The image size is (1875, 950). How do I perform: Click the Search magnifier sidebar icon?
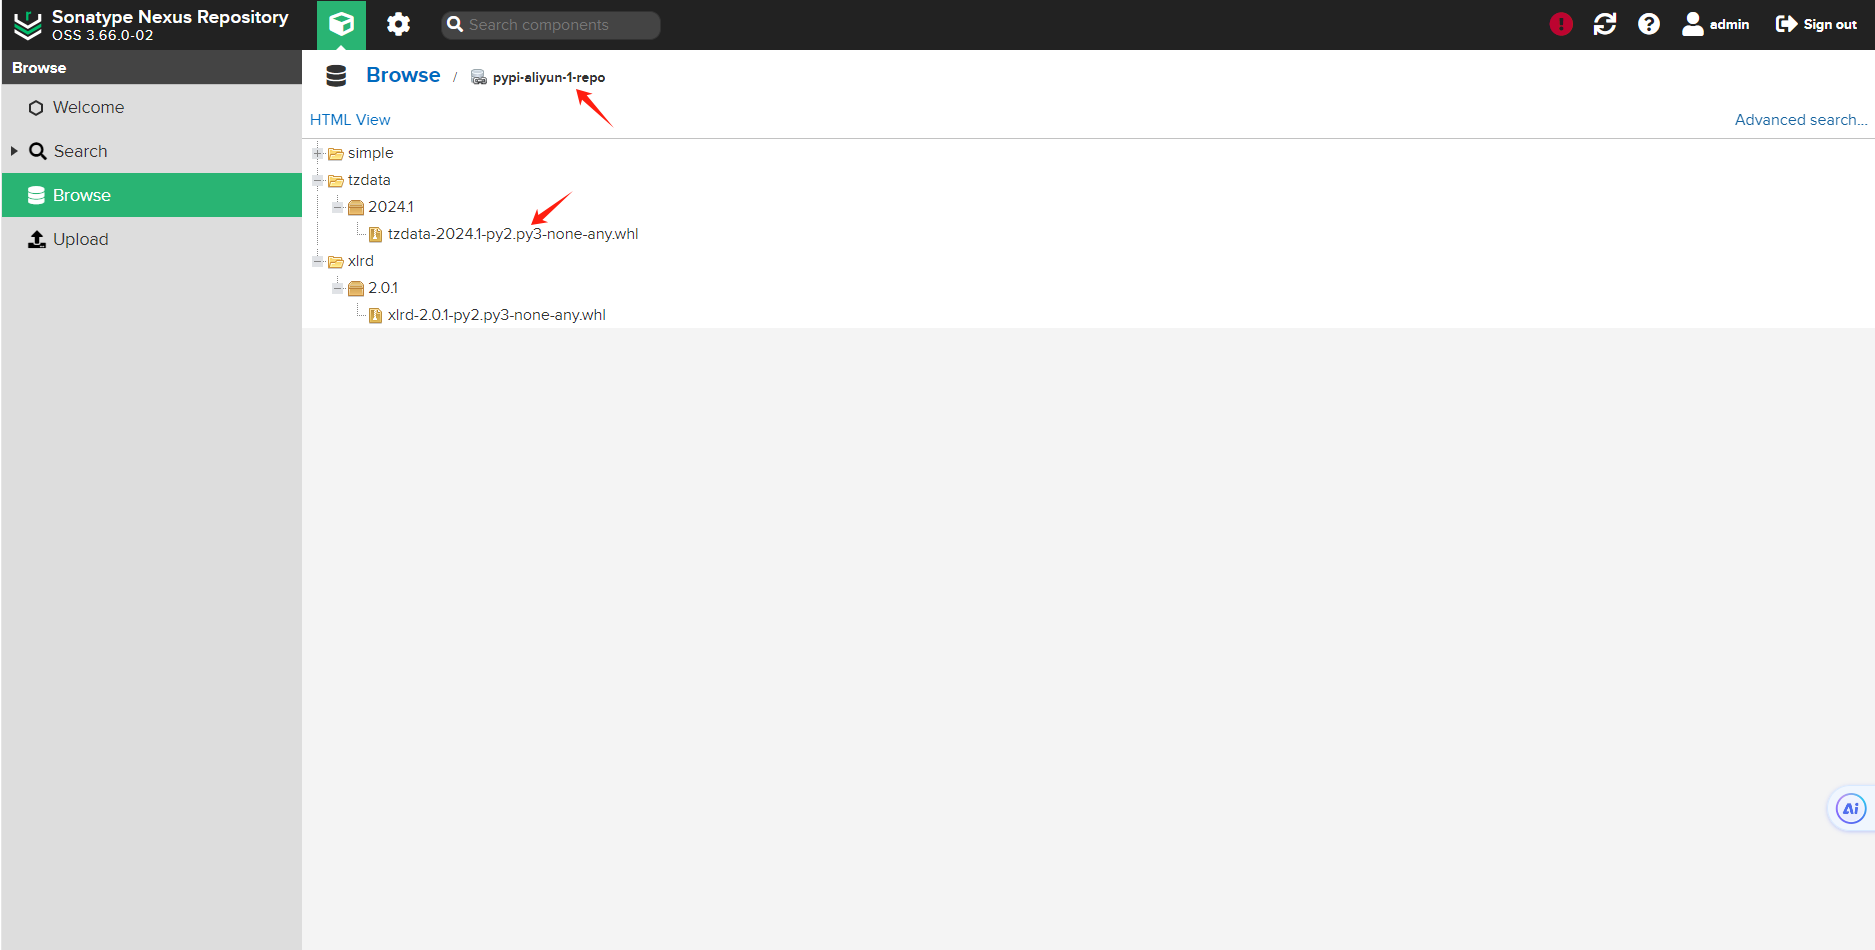pos(38,151)
